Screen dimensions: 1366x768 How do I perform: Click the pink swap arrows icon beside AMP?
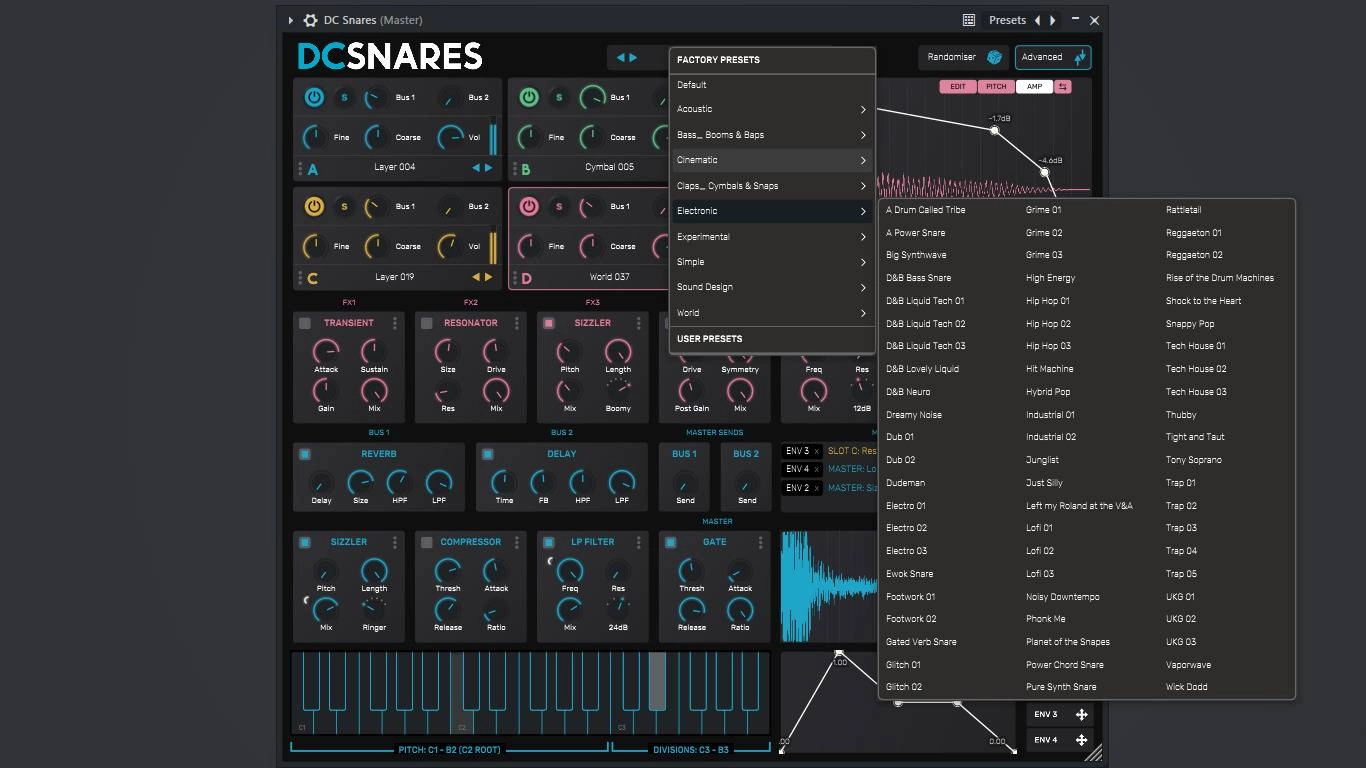(1062, 87)
